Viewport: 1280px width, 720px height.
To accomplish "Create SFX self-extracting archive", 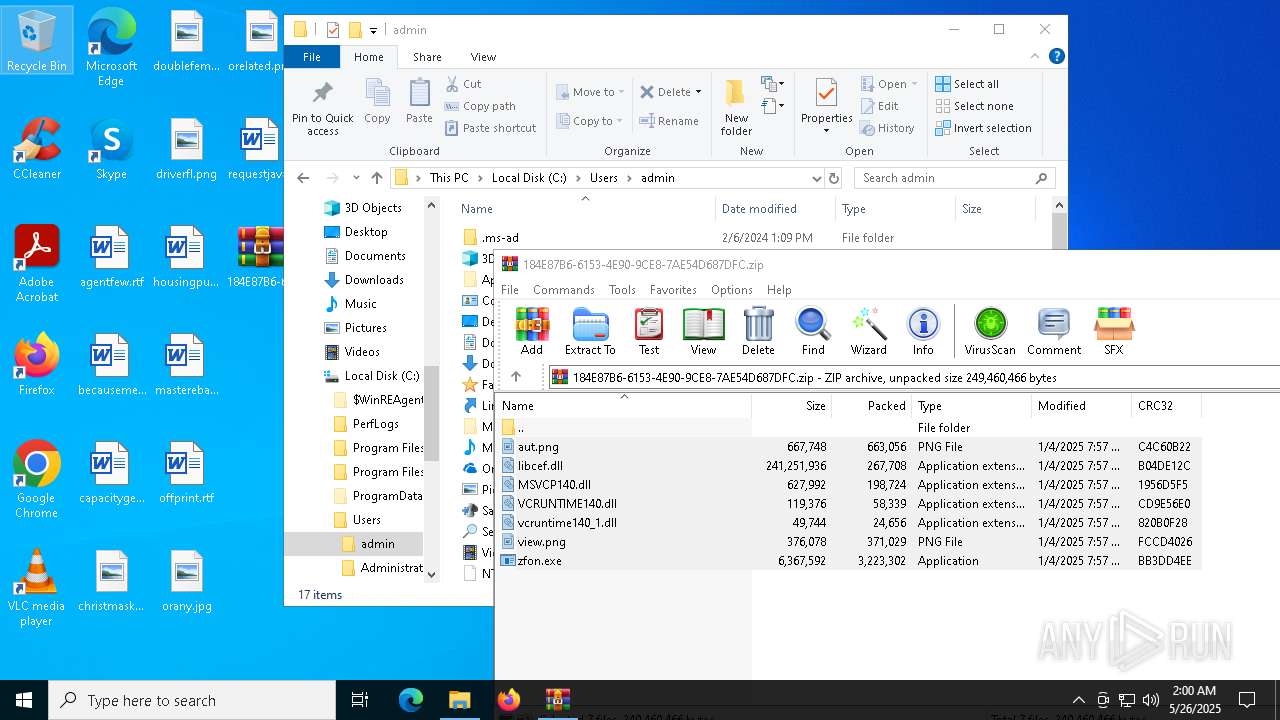I will pyautogui.click(x=1113, y=332).
